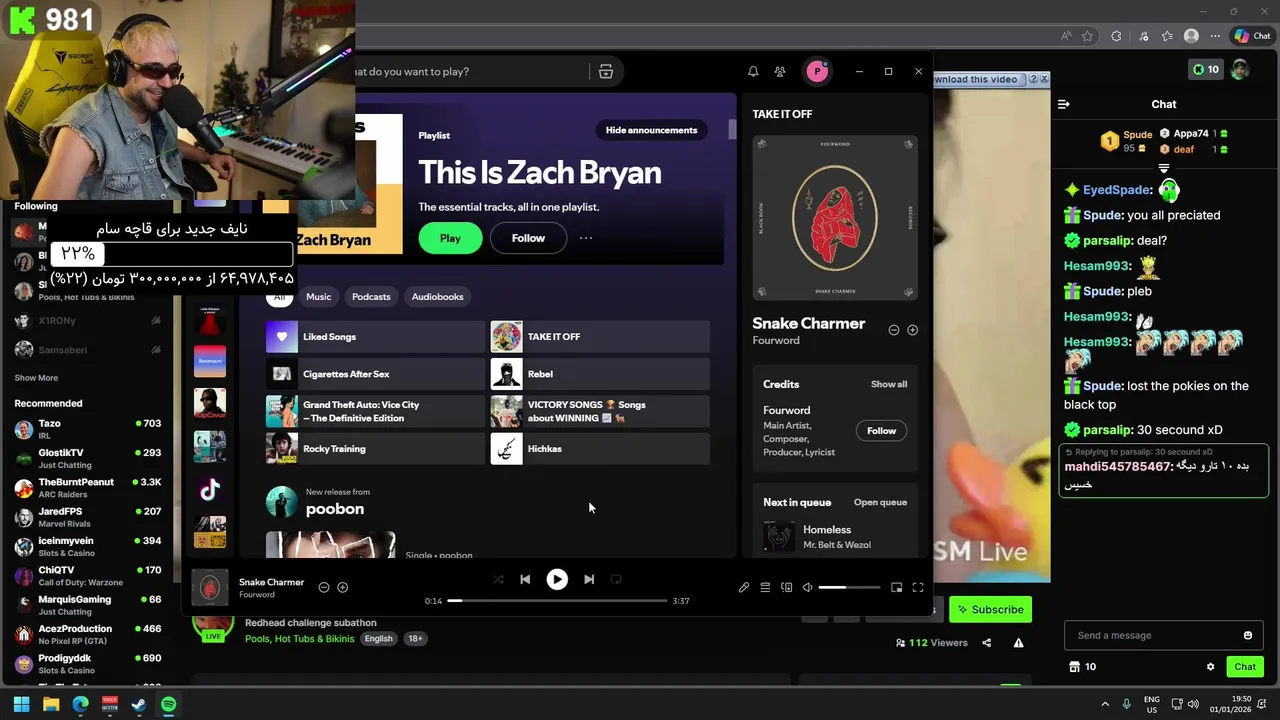
Task: Start playback with the Spotify play button
Action: tap(557, 579)
